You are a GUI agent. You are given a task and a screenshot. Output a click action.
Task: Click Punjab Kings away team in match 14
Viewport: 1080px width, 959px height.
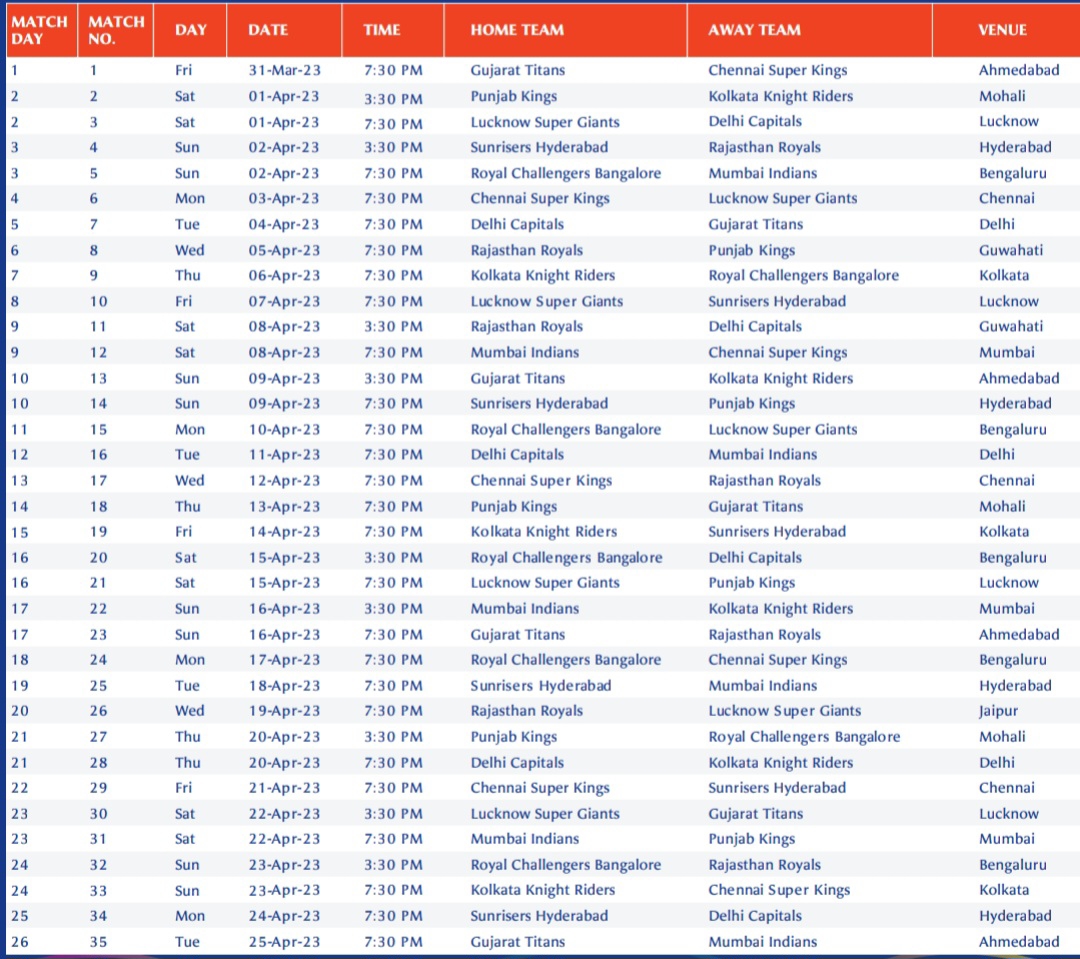coord(751,404)
